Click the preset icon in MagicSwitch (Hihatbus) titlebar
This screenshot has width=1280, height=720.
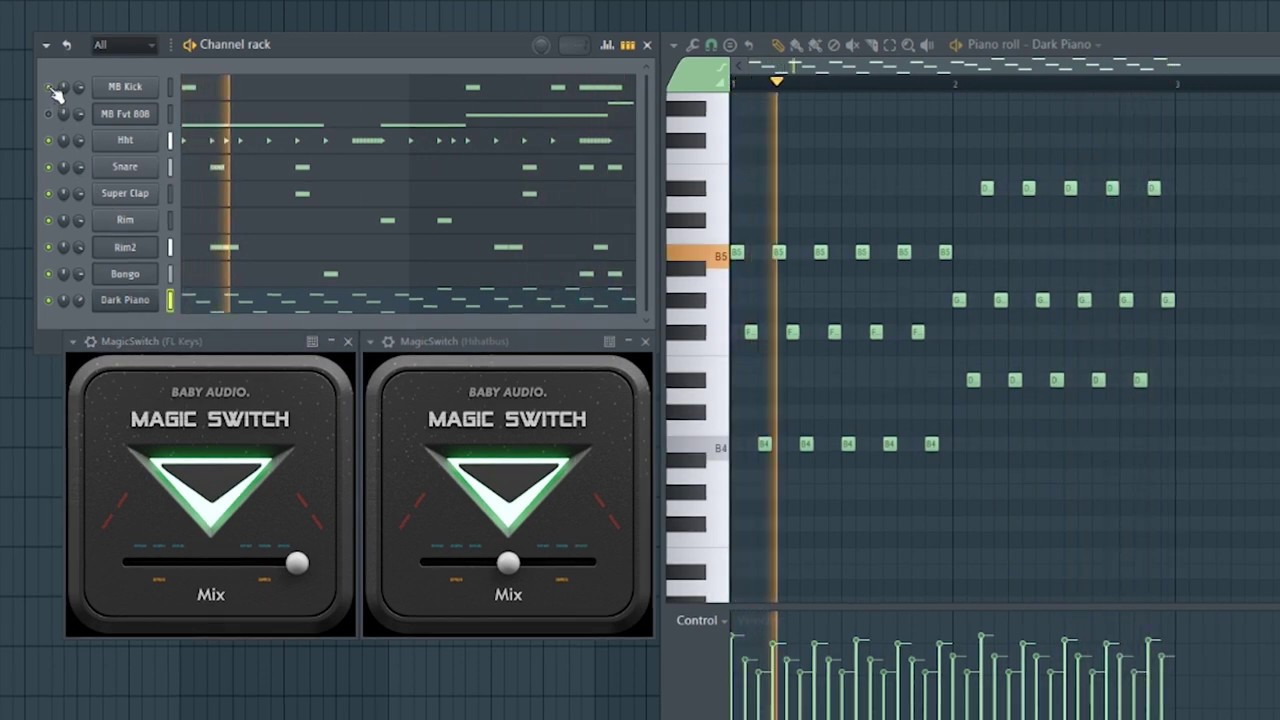click(609, 342)
